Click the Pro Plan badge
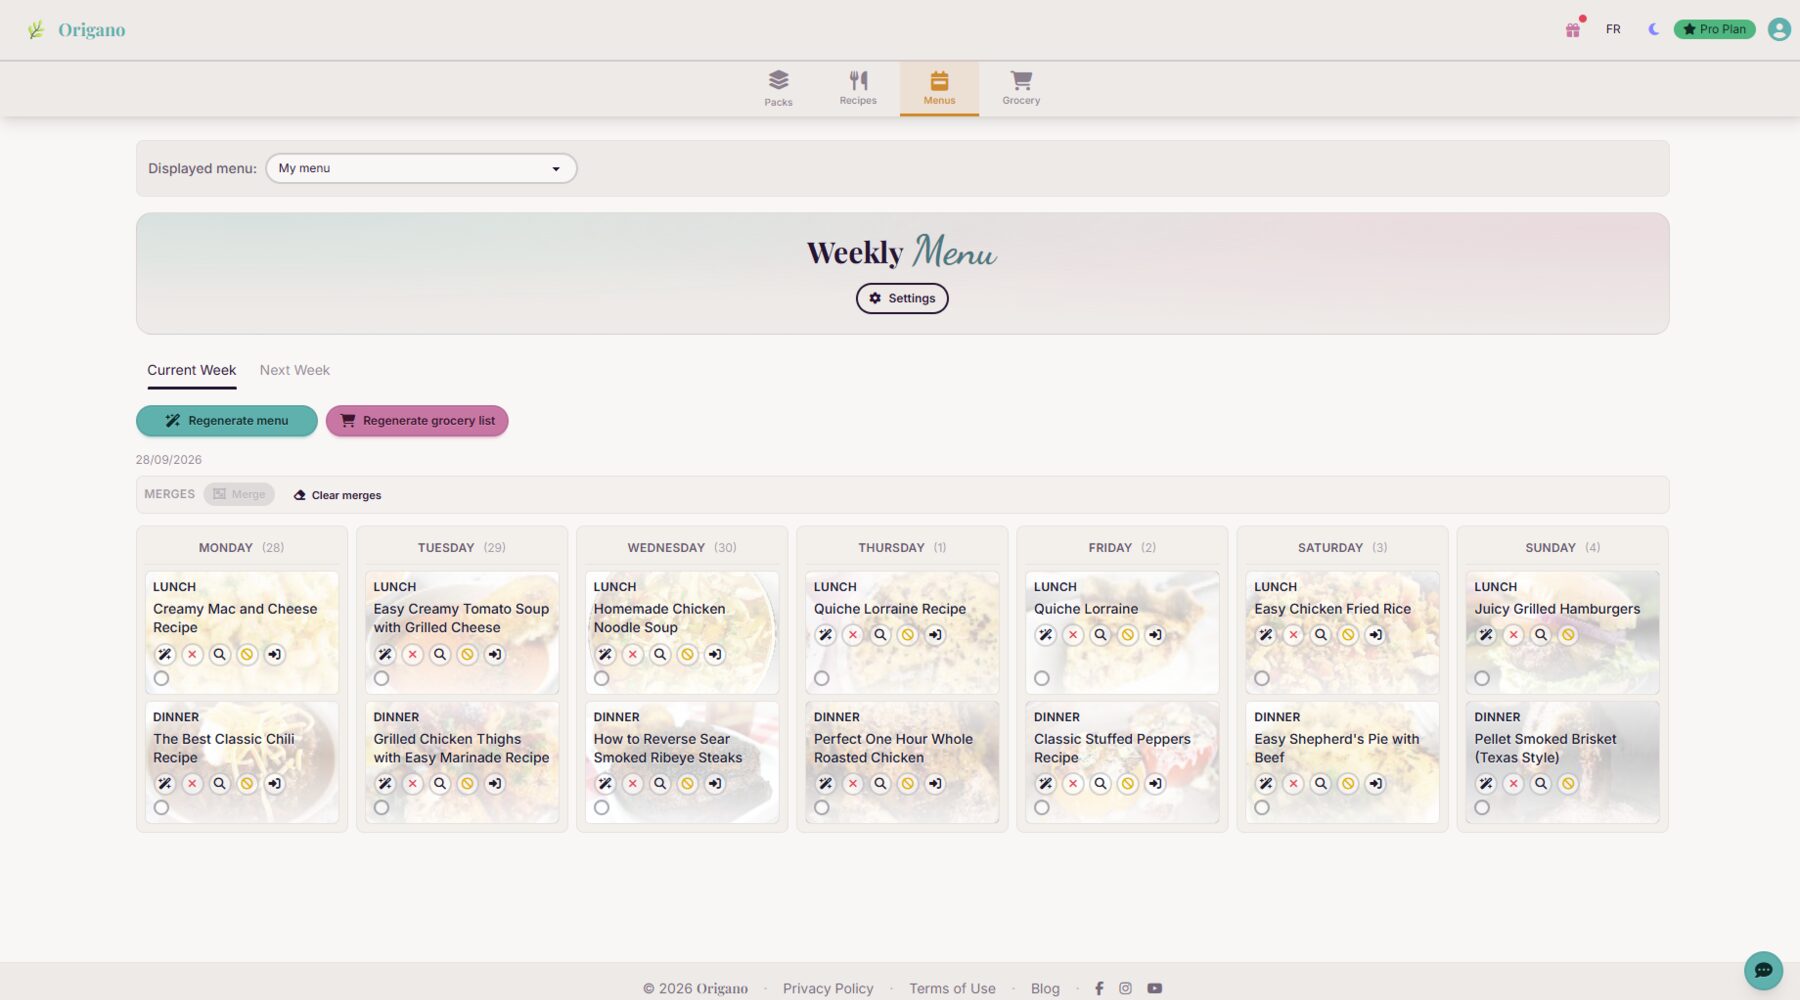The image size is (1800, 1000). coord(1714,29)
